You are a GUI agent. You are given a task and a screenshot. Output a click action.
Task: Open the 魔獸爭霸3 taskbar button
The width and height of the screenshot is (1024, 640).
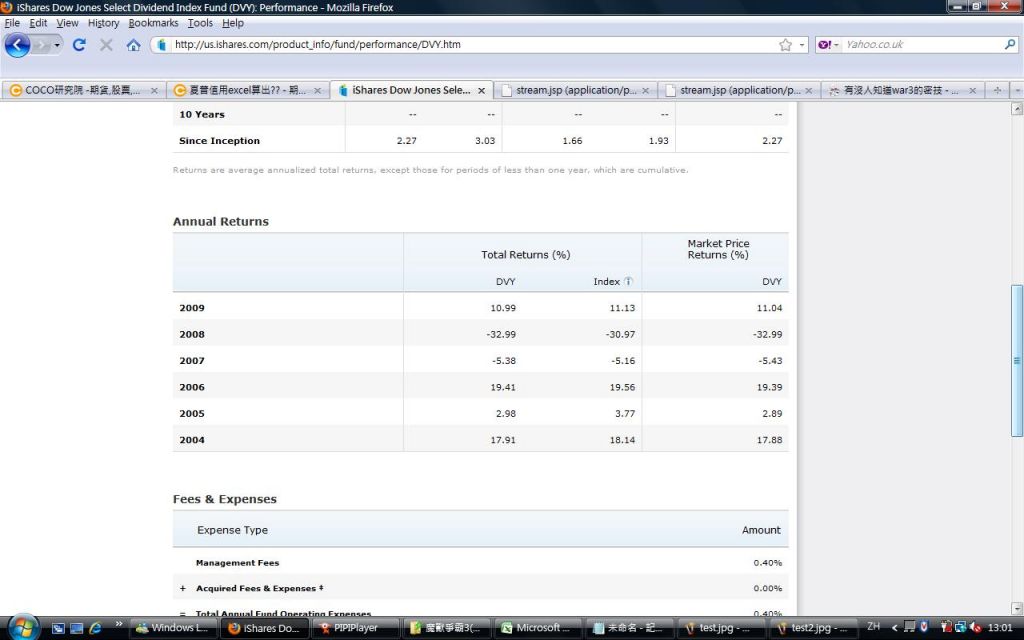pyautogui.click(x=447, y=628)
